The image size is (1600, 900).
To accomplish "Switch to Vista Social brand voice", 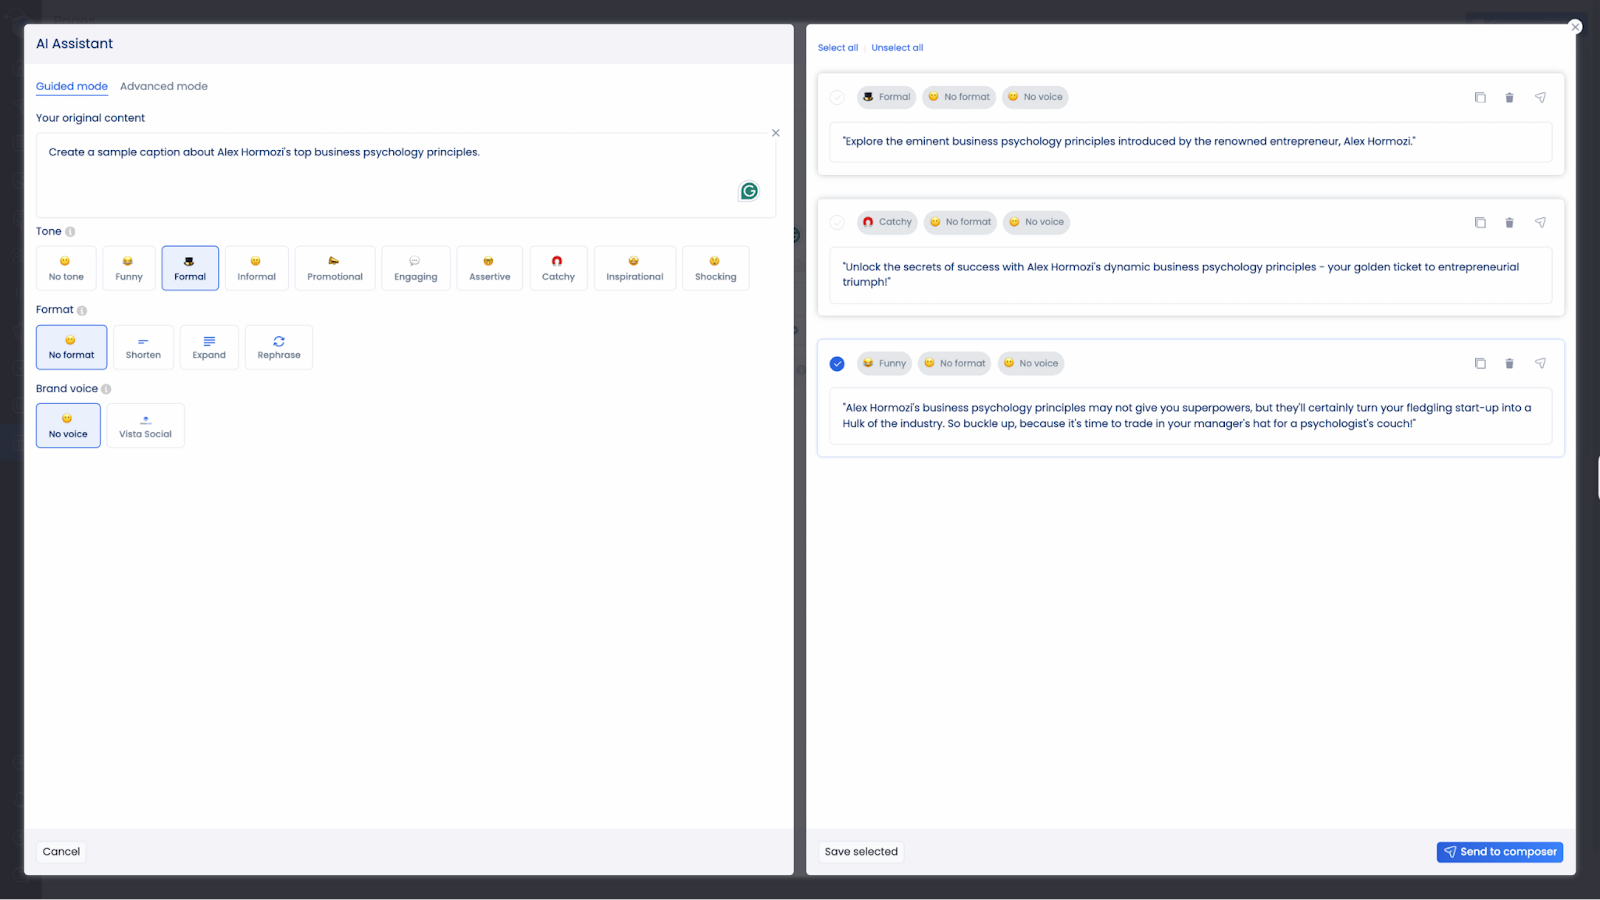I will coord(145,425).
